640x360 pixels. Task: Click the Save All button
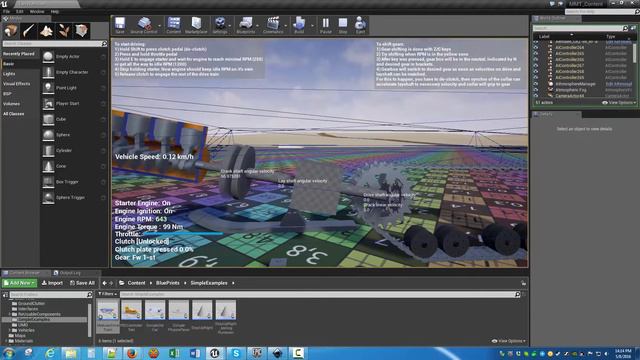click(x=82, y=283)
